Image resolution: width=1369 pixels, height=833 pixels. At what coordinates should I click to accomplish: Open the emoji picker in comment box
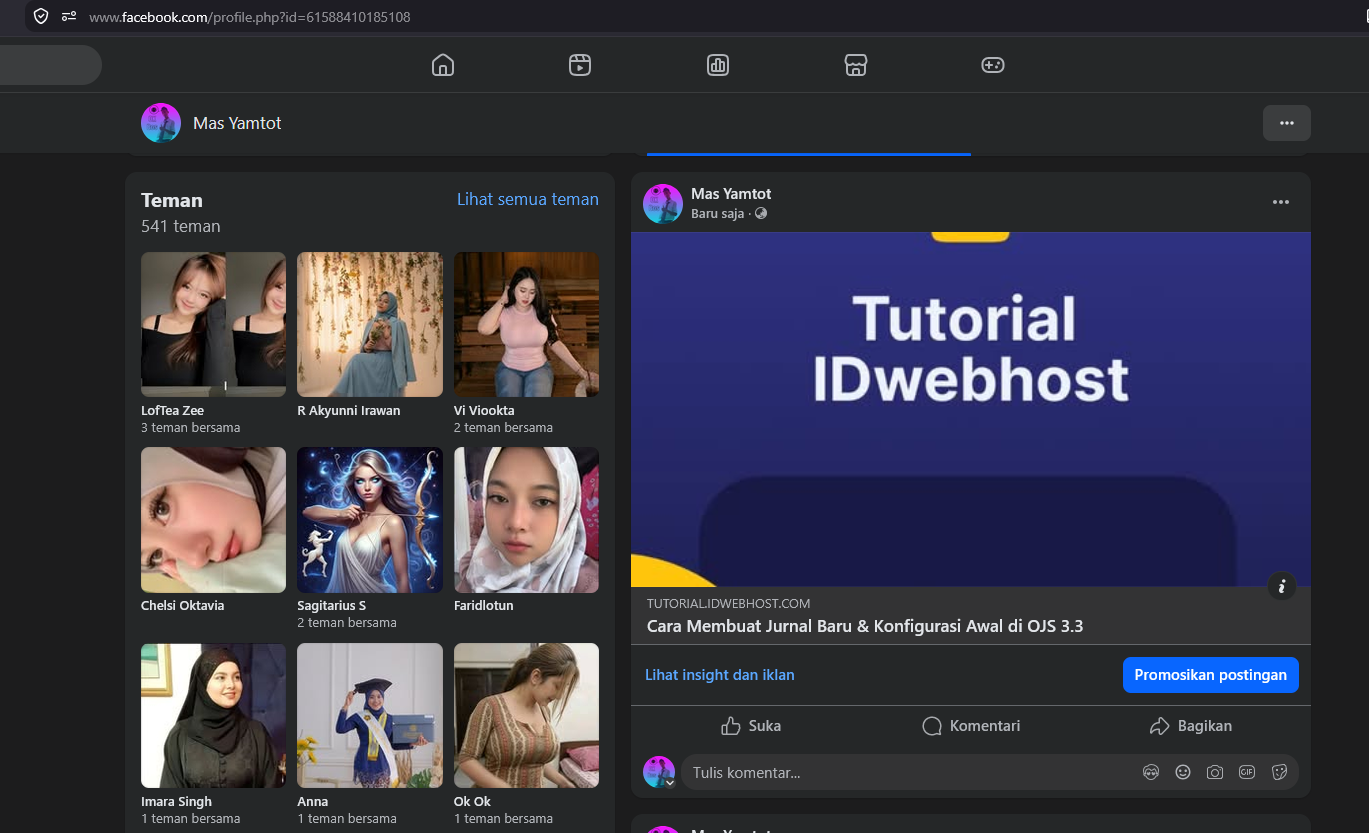[1183, 772]
